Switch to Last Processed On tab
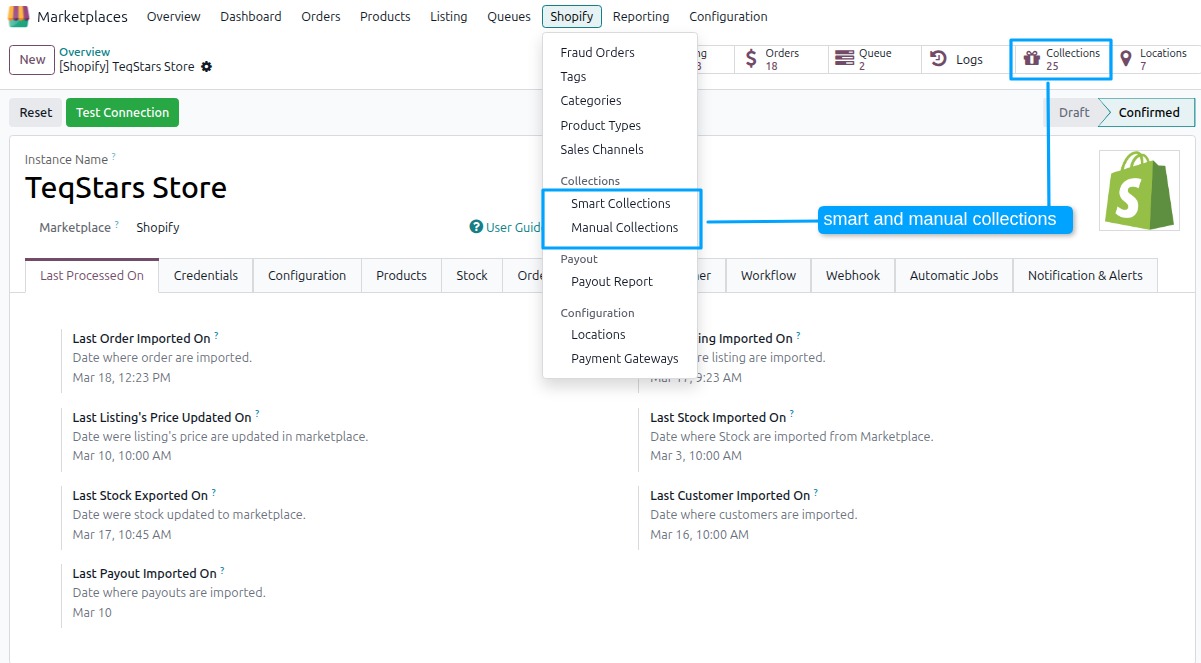 [x=92, y=275]
